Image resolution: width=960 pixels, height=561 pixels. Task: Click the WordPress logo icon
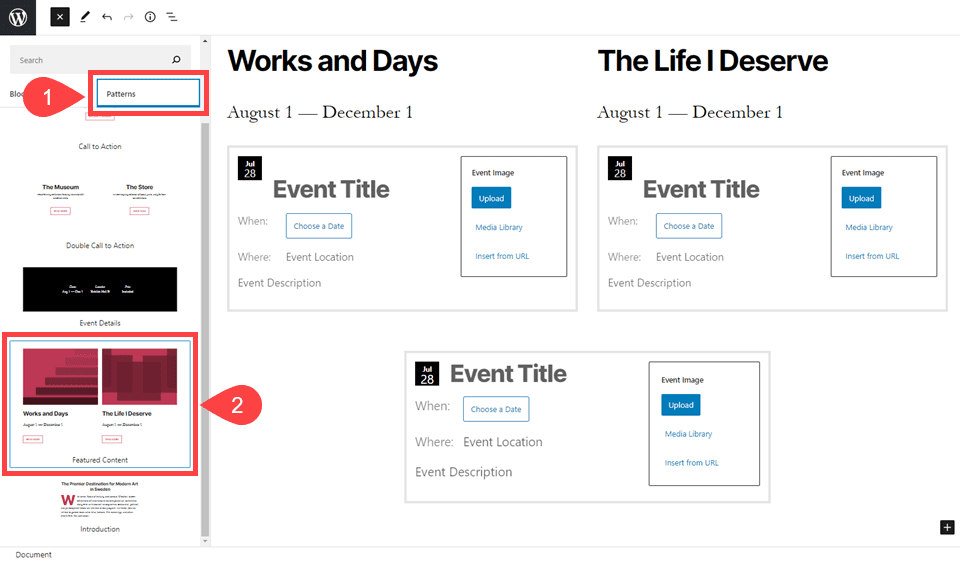click(18, 17)
